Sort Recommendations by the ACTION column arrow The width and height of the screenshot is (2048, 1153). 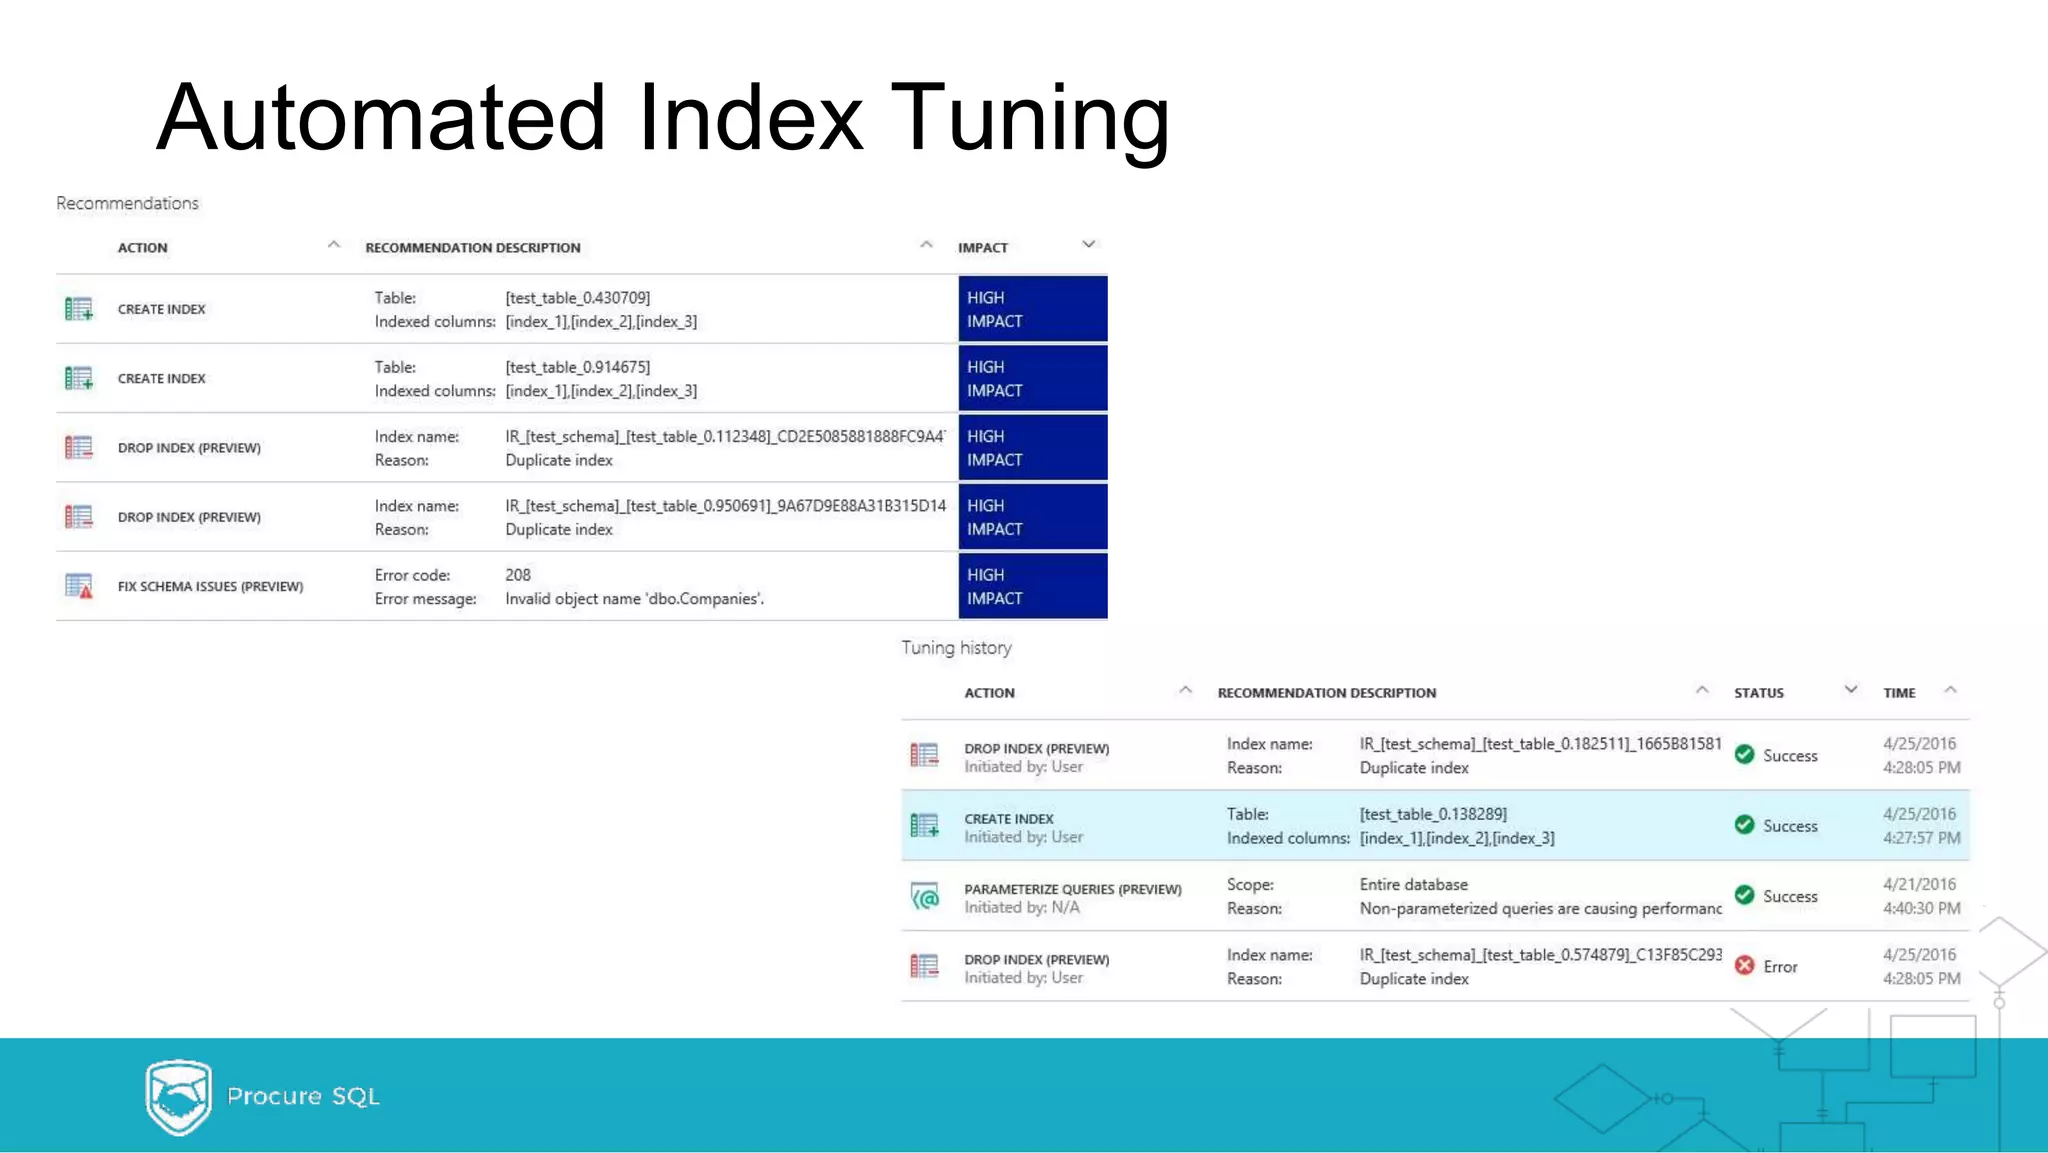pyautogui.click(x=334, y=245)
